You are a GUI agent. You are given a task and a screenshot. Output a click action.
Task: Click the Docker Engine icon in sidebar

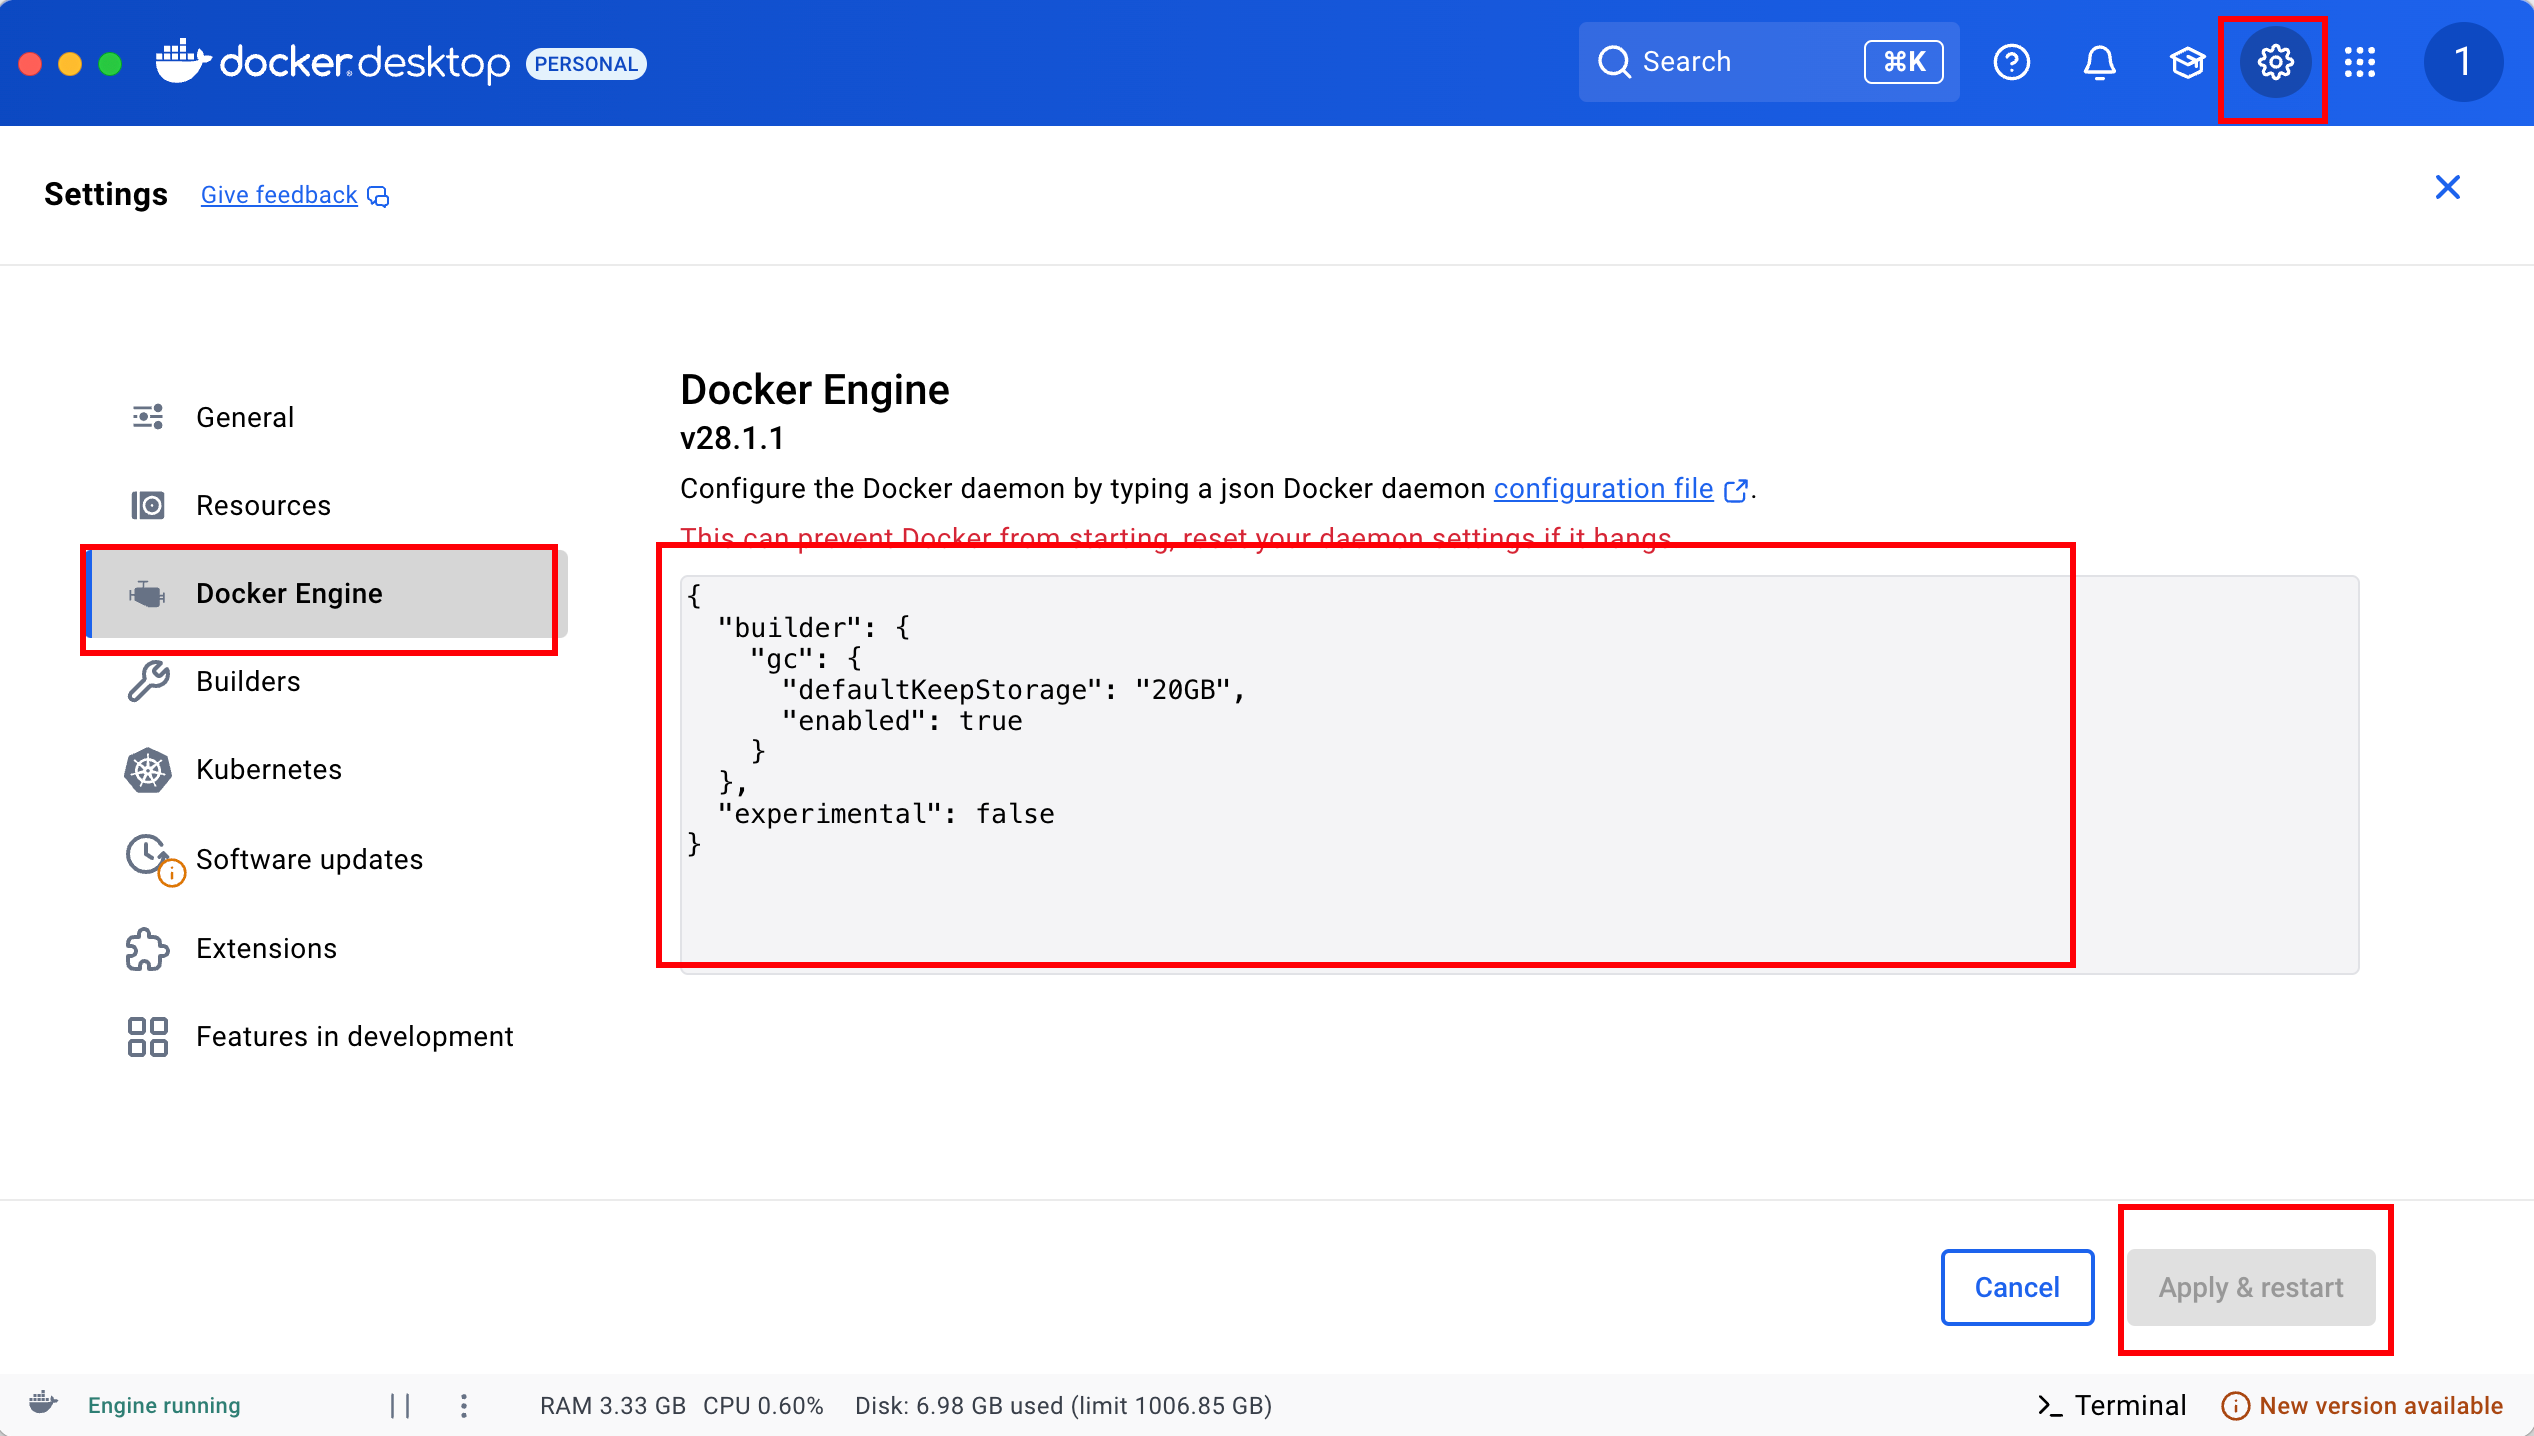148,594
